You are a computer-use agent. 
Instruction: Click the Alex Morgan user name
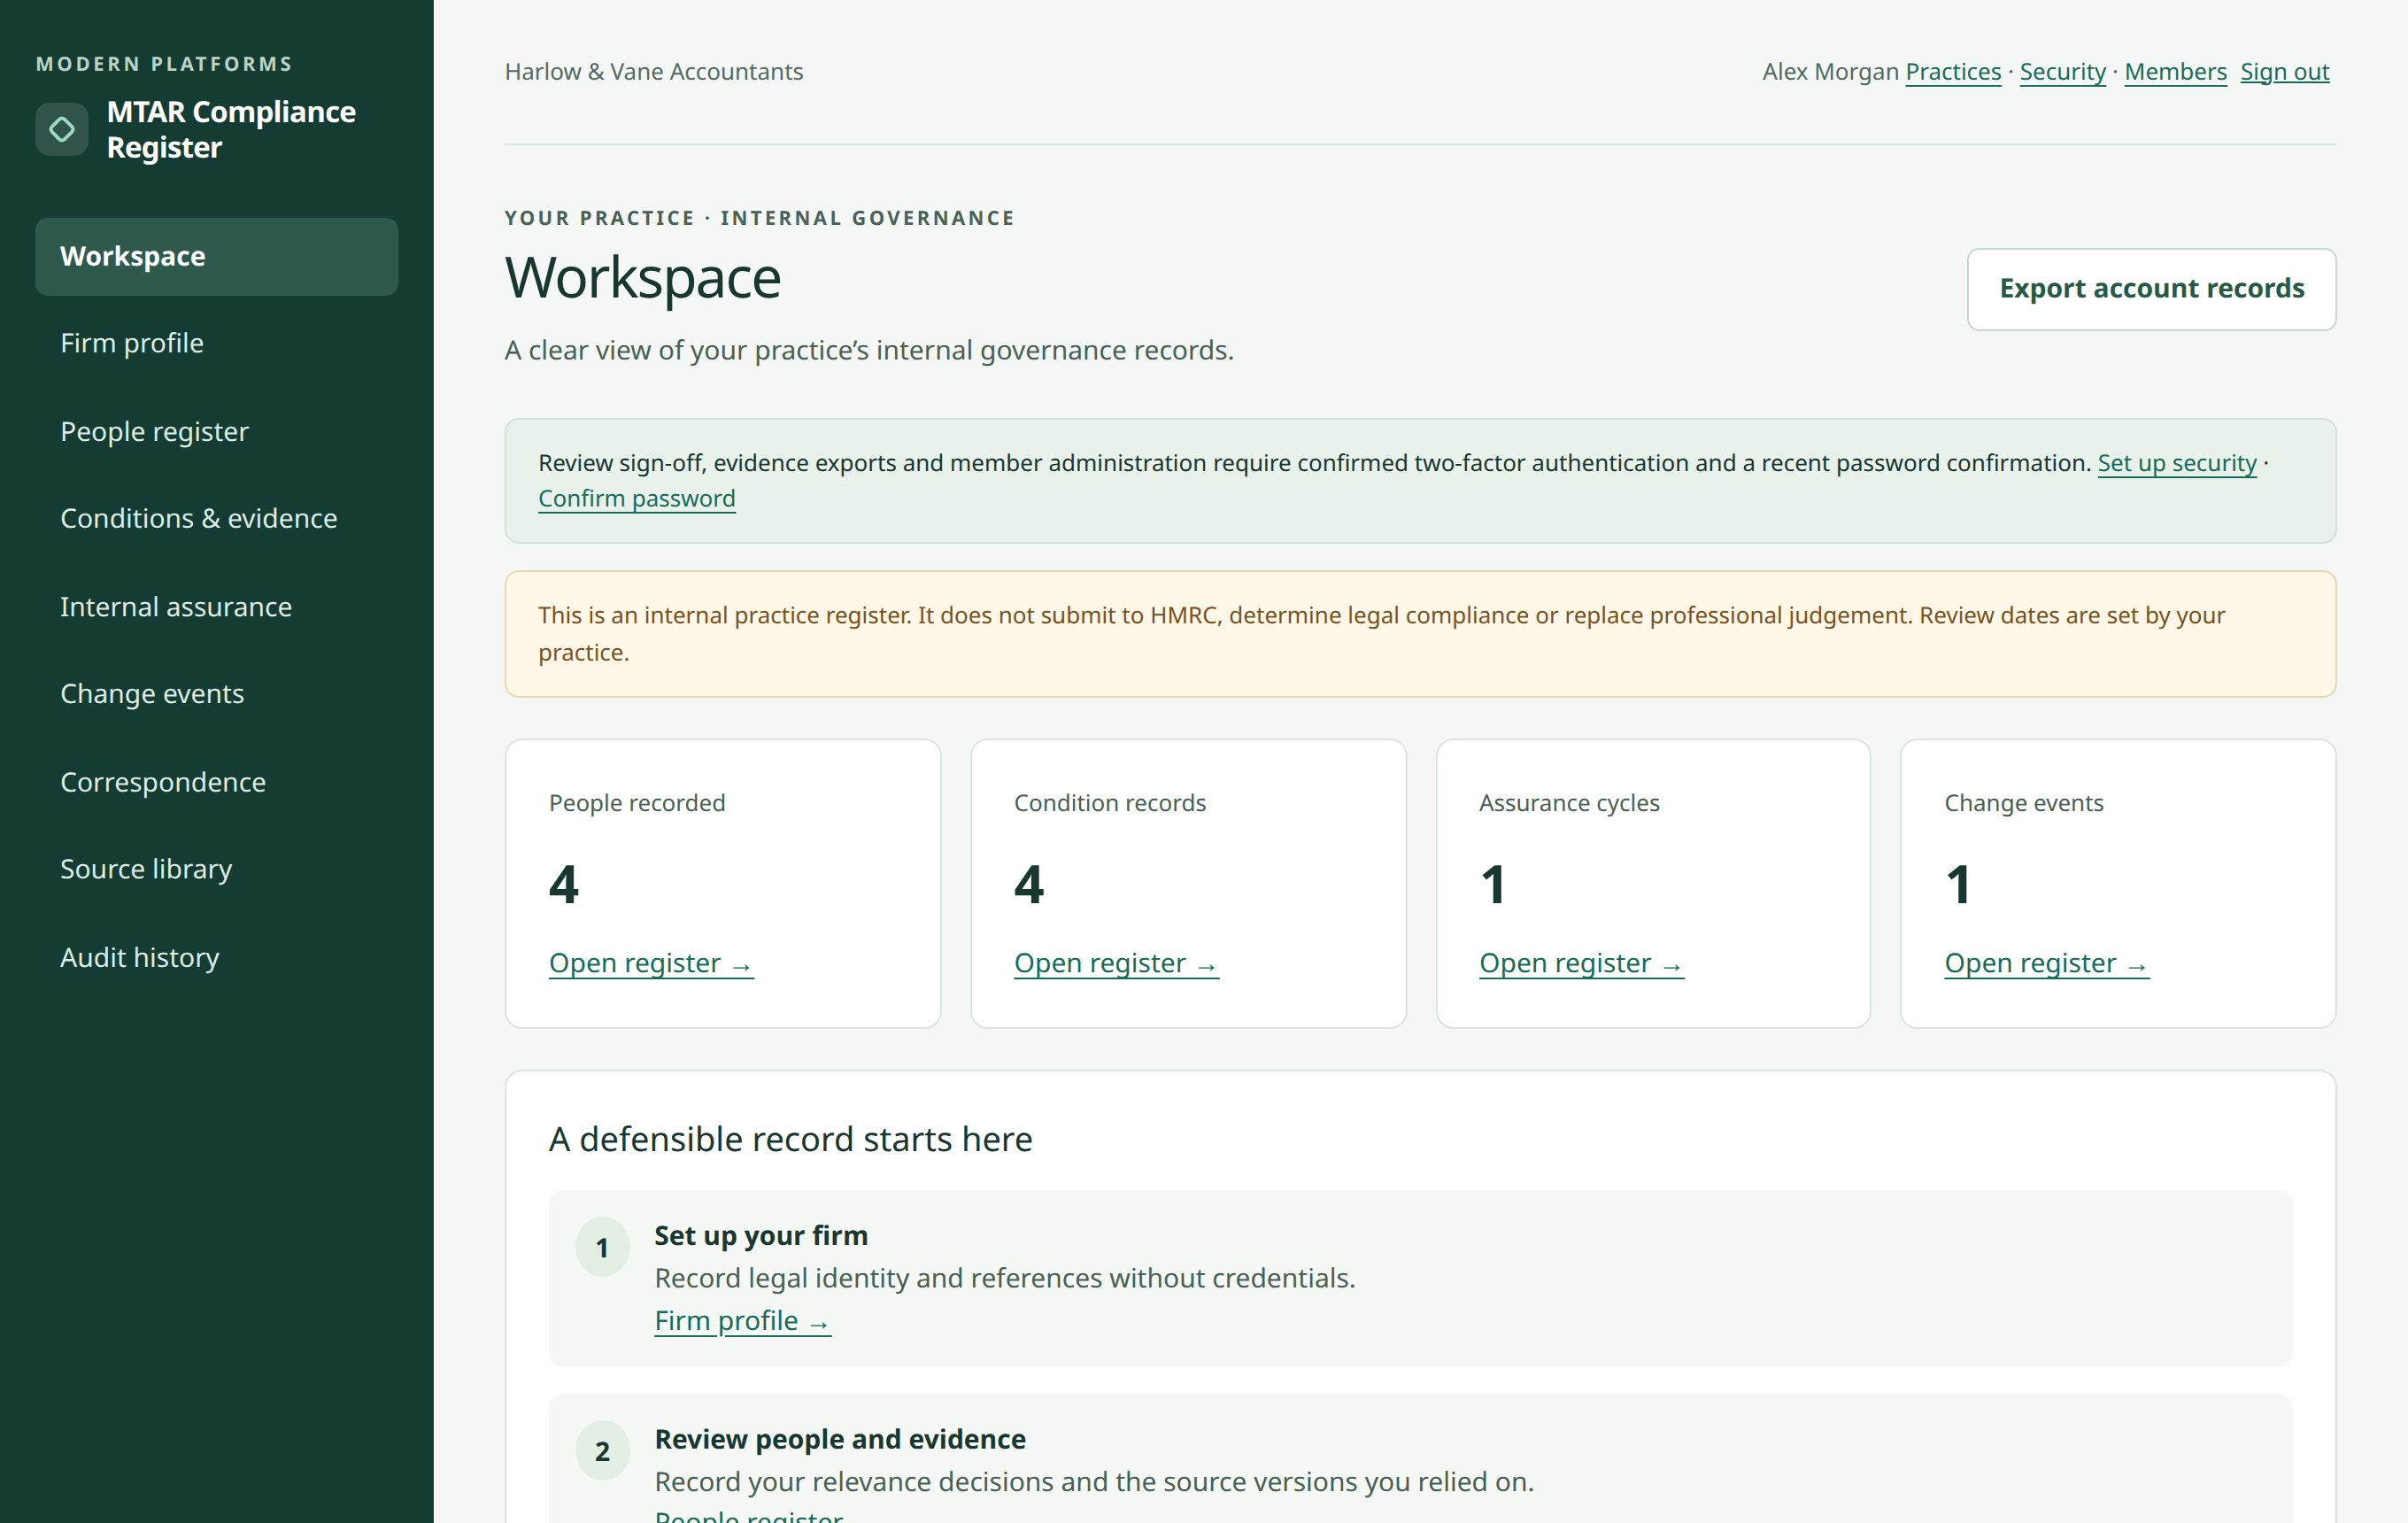pyautogui.click(x=1829, y=72)
